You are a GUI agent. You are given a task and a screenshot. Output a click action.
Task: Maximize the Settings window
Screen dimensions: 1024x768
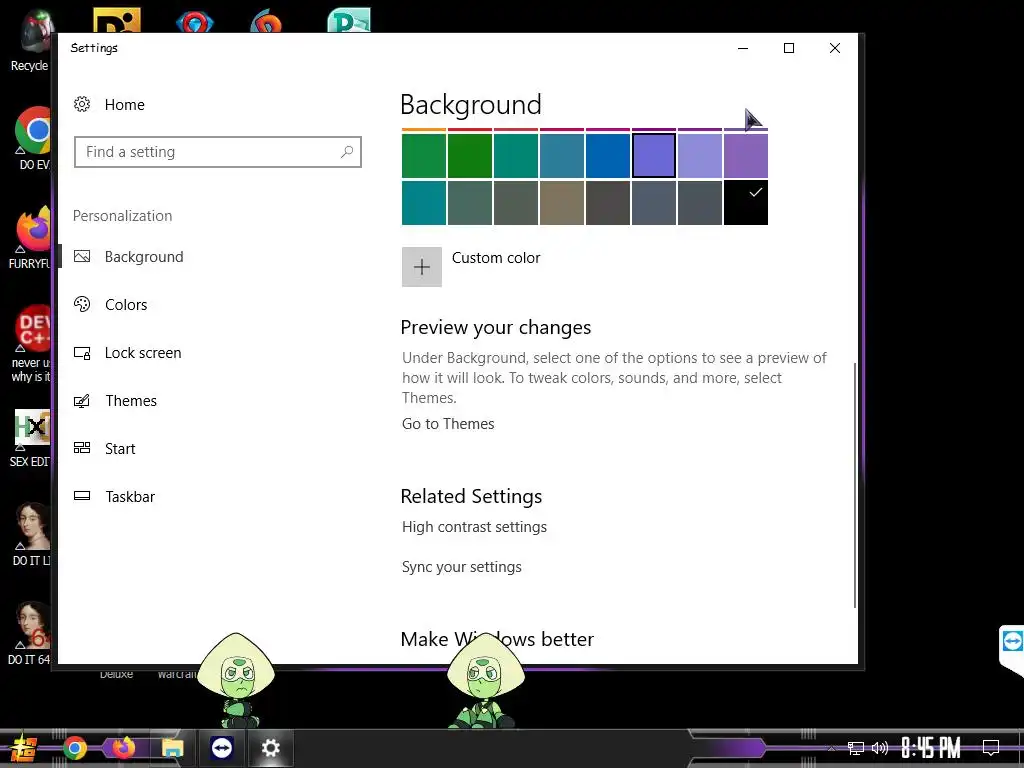[x=789, y=48]
